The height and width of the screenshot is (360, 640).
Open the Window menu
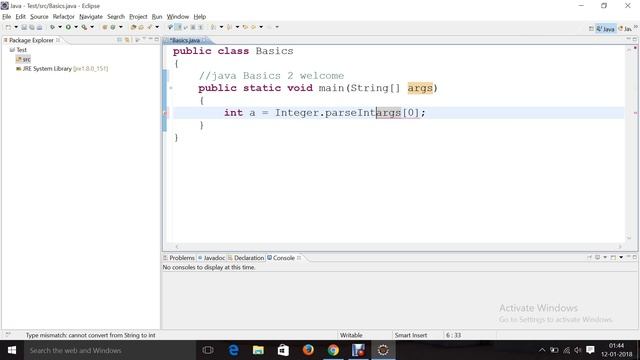178,17
